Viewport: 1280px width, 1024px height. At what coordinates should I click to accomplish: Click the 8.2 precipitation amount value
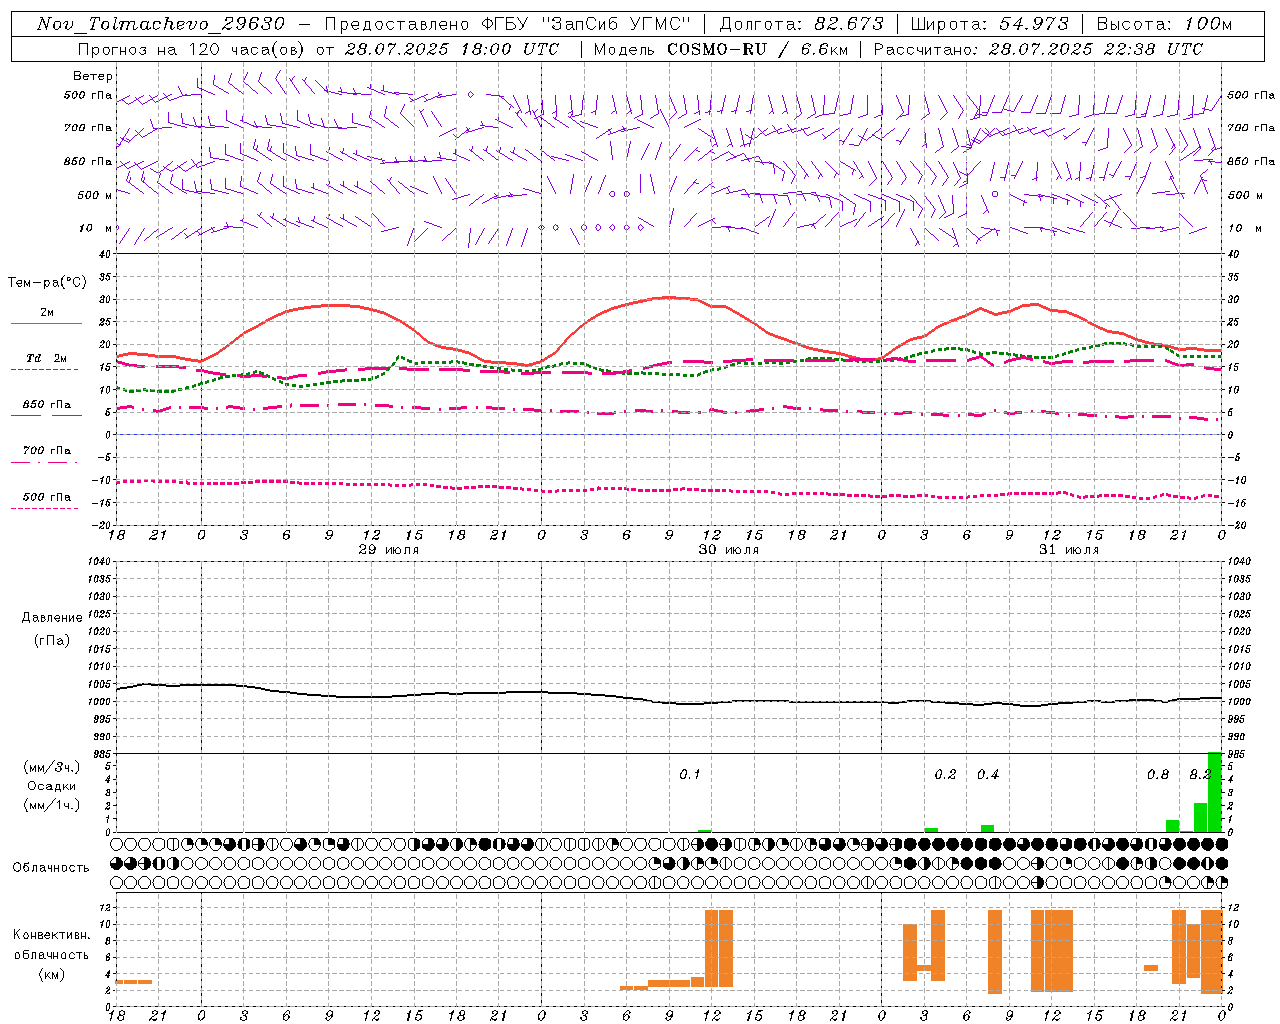pyautogui.click(x=1200, y=775)
